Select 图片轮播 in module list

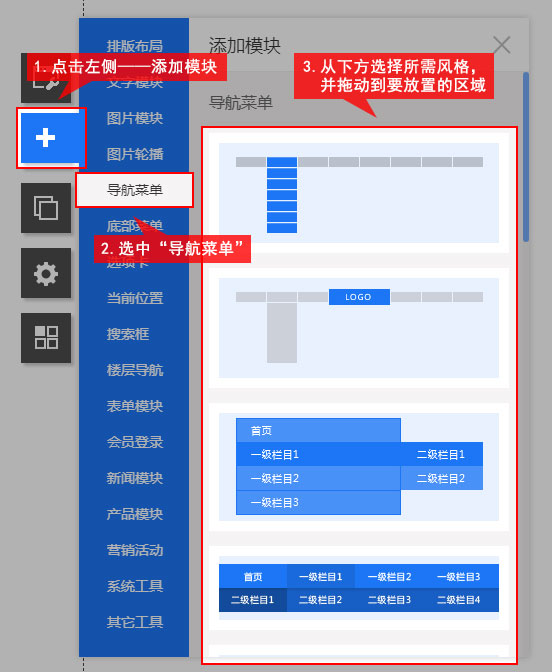[x=135, y=154]
